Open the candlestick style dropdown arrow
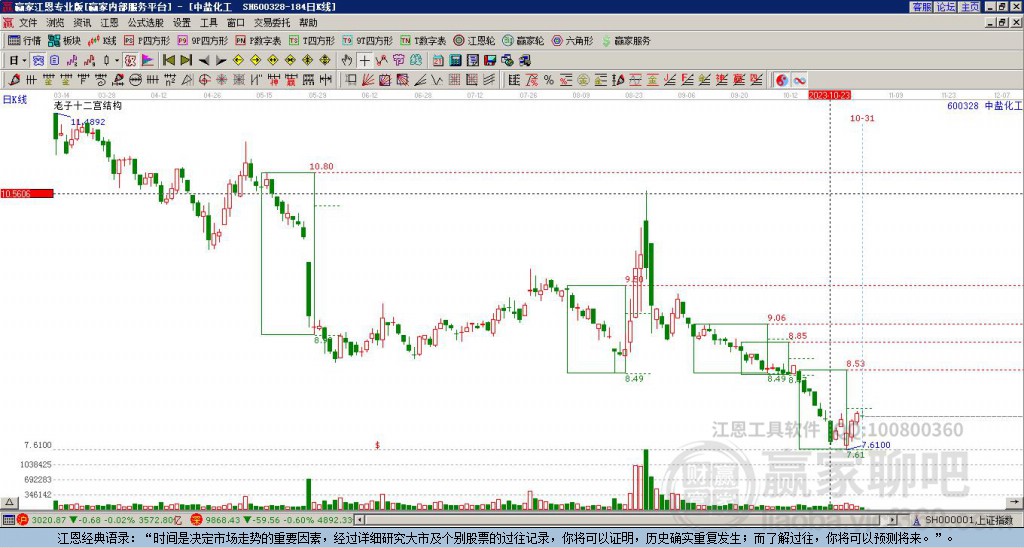The height and width of the screenshot is (548, 1024). [x=117, y=60]
